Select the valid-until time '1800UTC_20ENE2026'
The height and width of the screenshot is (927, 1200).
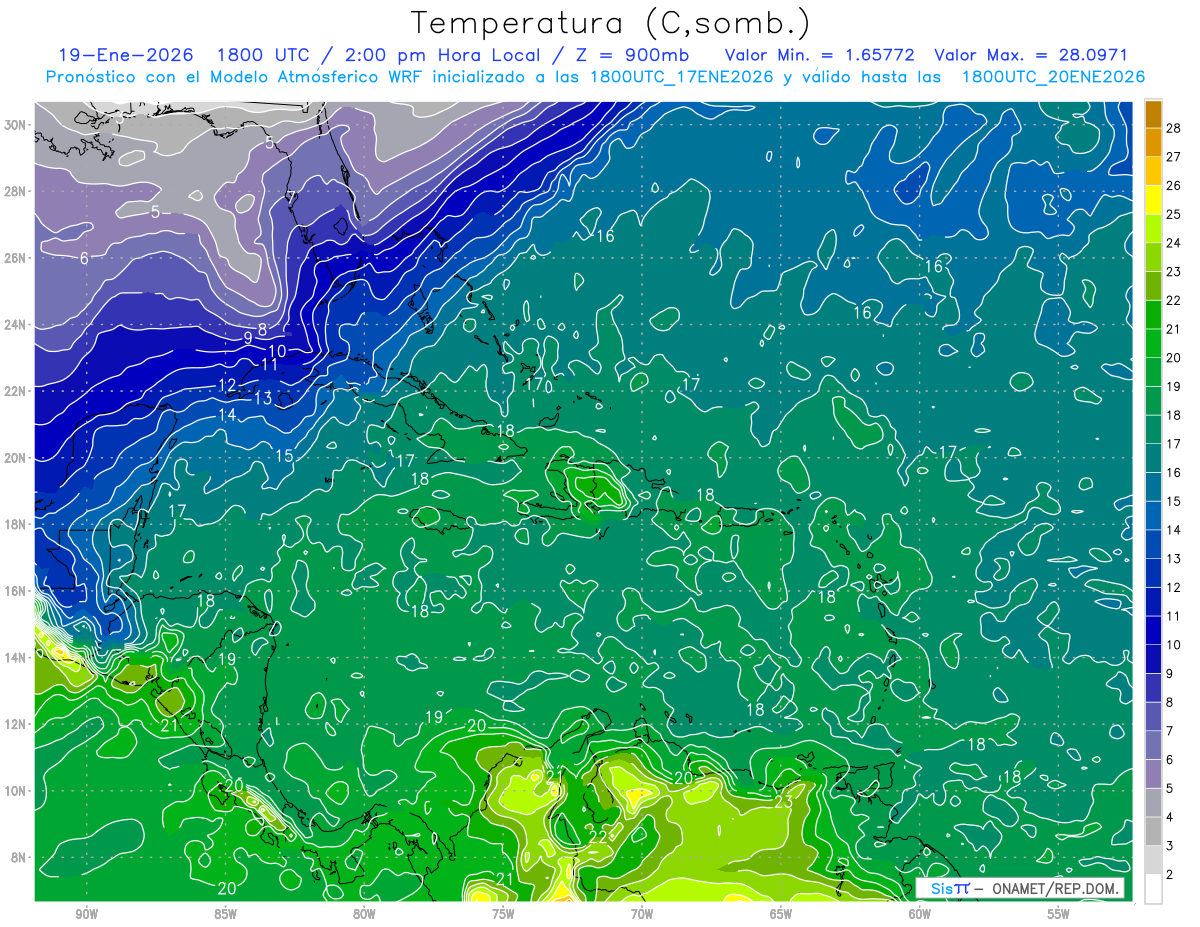pos(1053,77)
